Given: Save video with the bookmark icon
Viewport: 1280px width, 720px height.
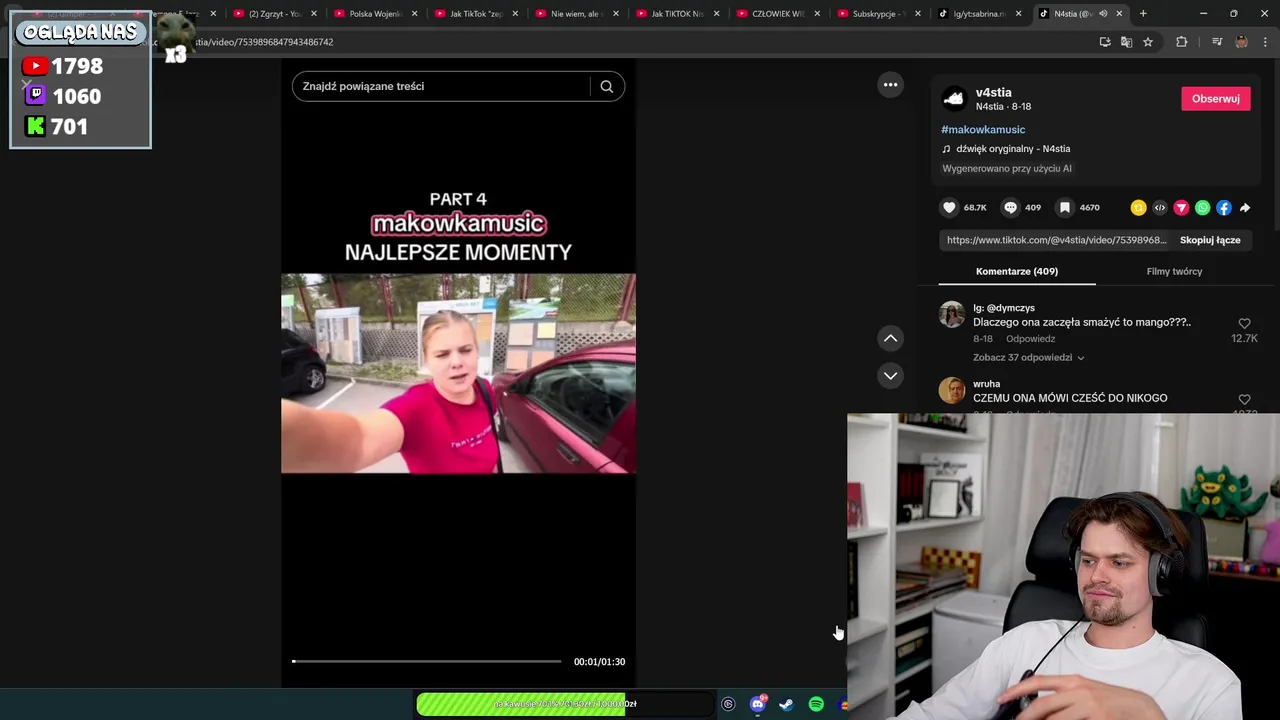Looking at the screenshot, I should click(x=1065, y=207).
